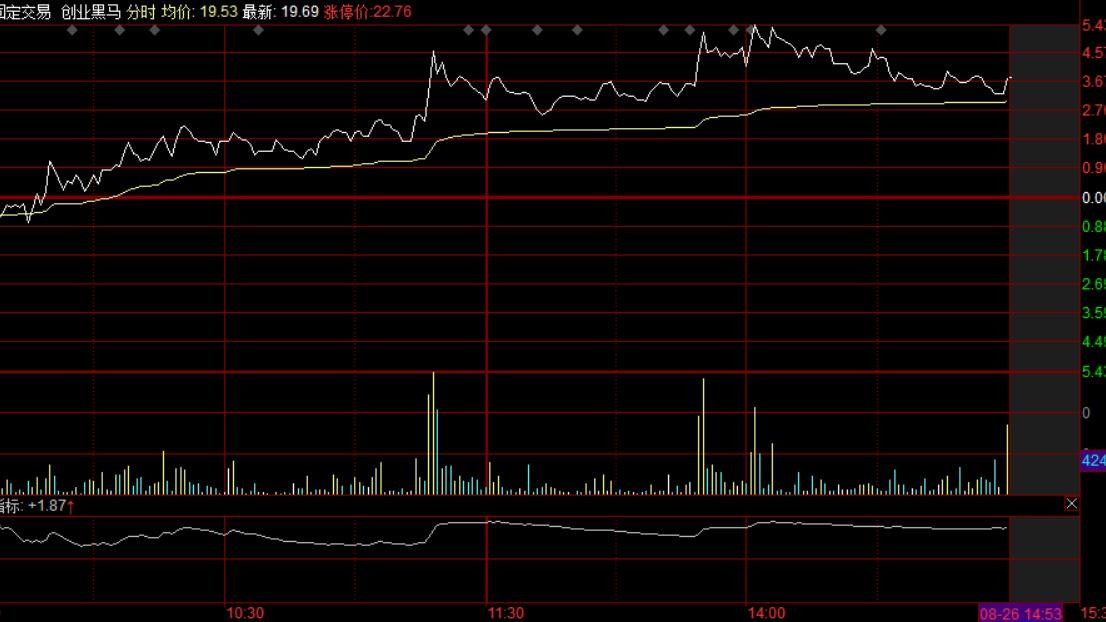
Task: Click the diamond marker on the 11:30 gridline
Action: [x=486, y=30]
